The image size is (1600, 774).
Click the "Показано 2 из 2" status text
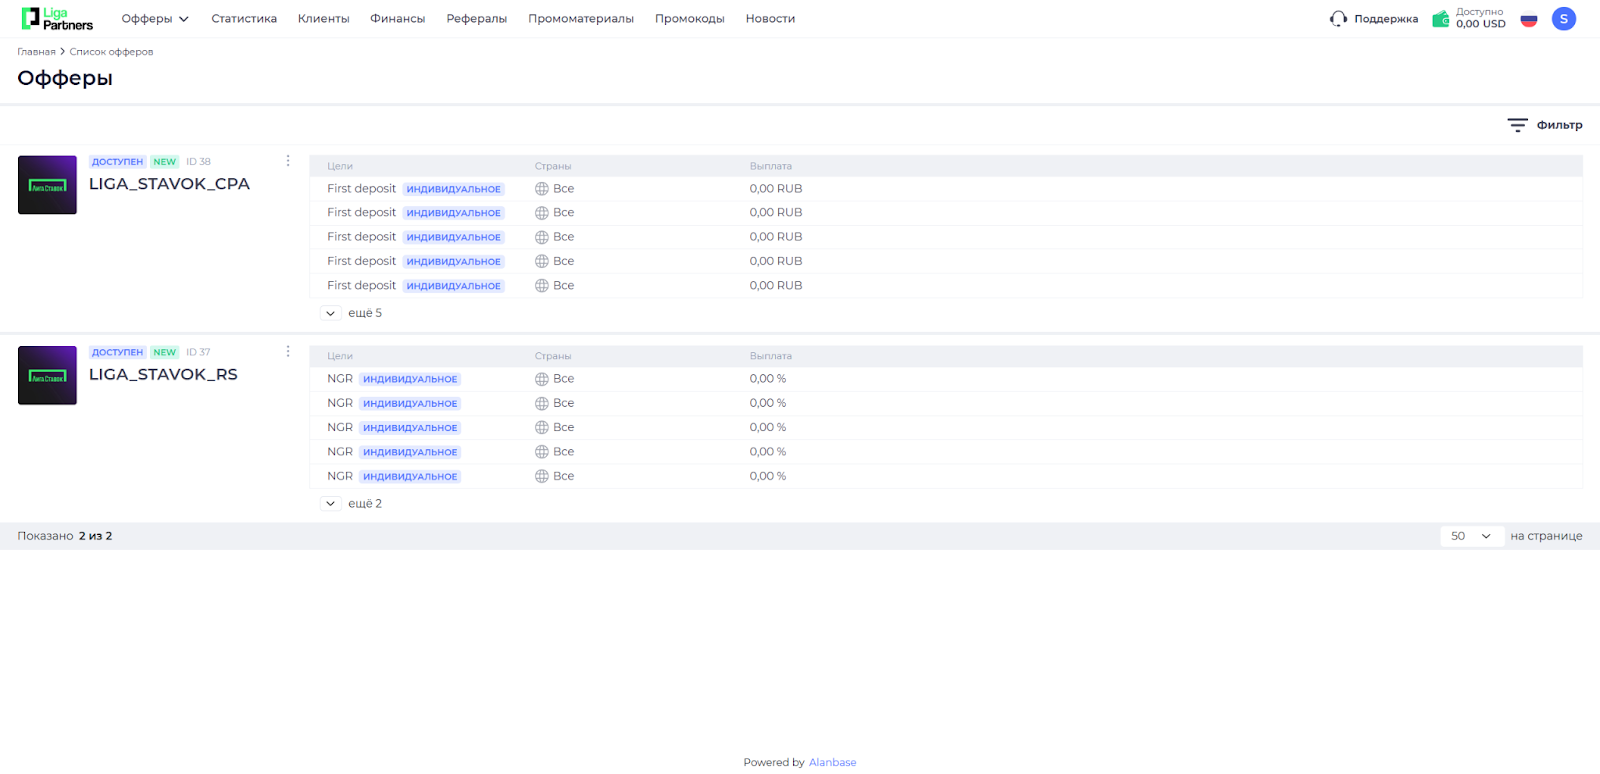(65, 536)
